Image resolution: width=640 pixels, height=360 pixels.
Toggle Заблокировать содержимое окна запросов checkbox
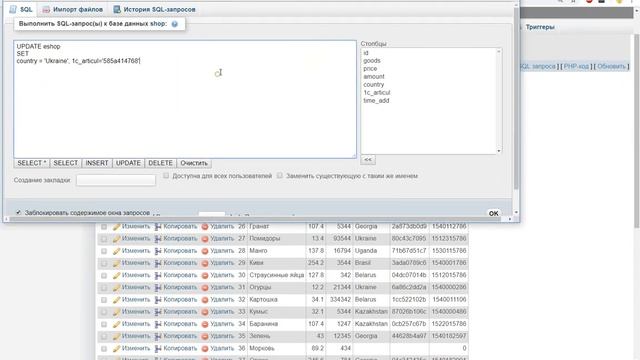point(18,213)
